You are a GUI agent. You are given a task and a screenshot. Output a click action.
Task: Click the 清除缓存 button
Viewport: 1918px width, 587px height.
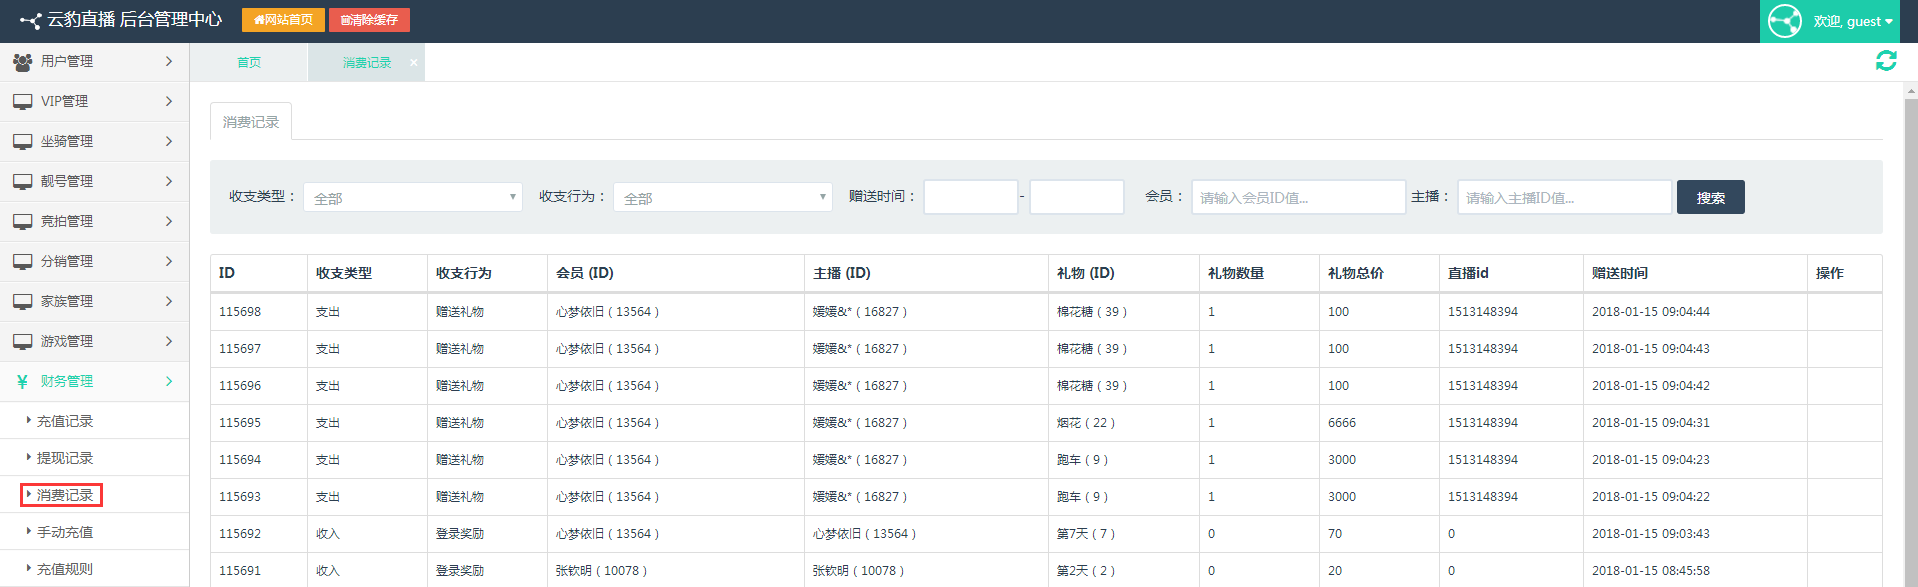[369, 20]
